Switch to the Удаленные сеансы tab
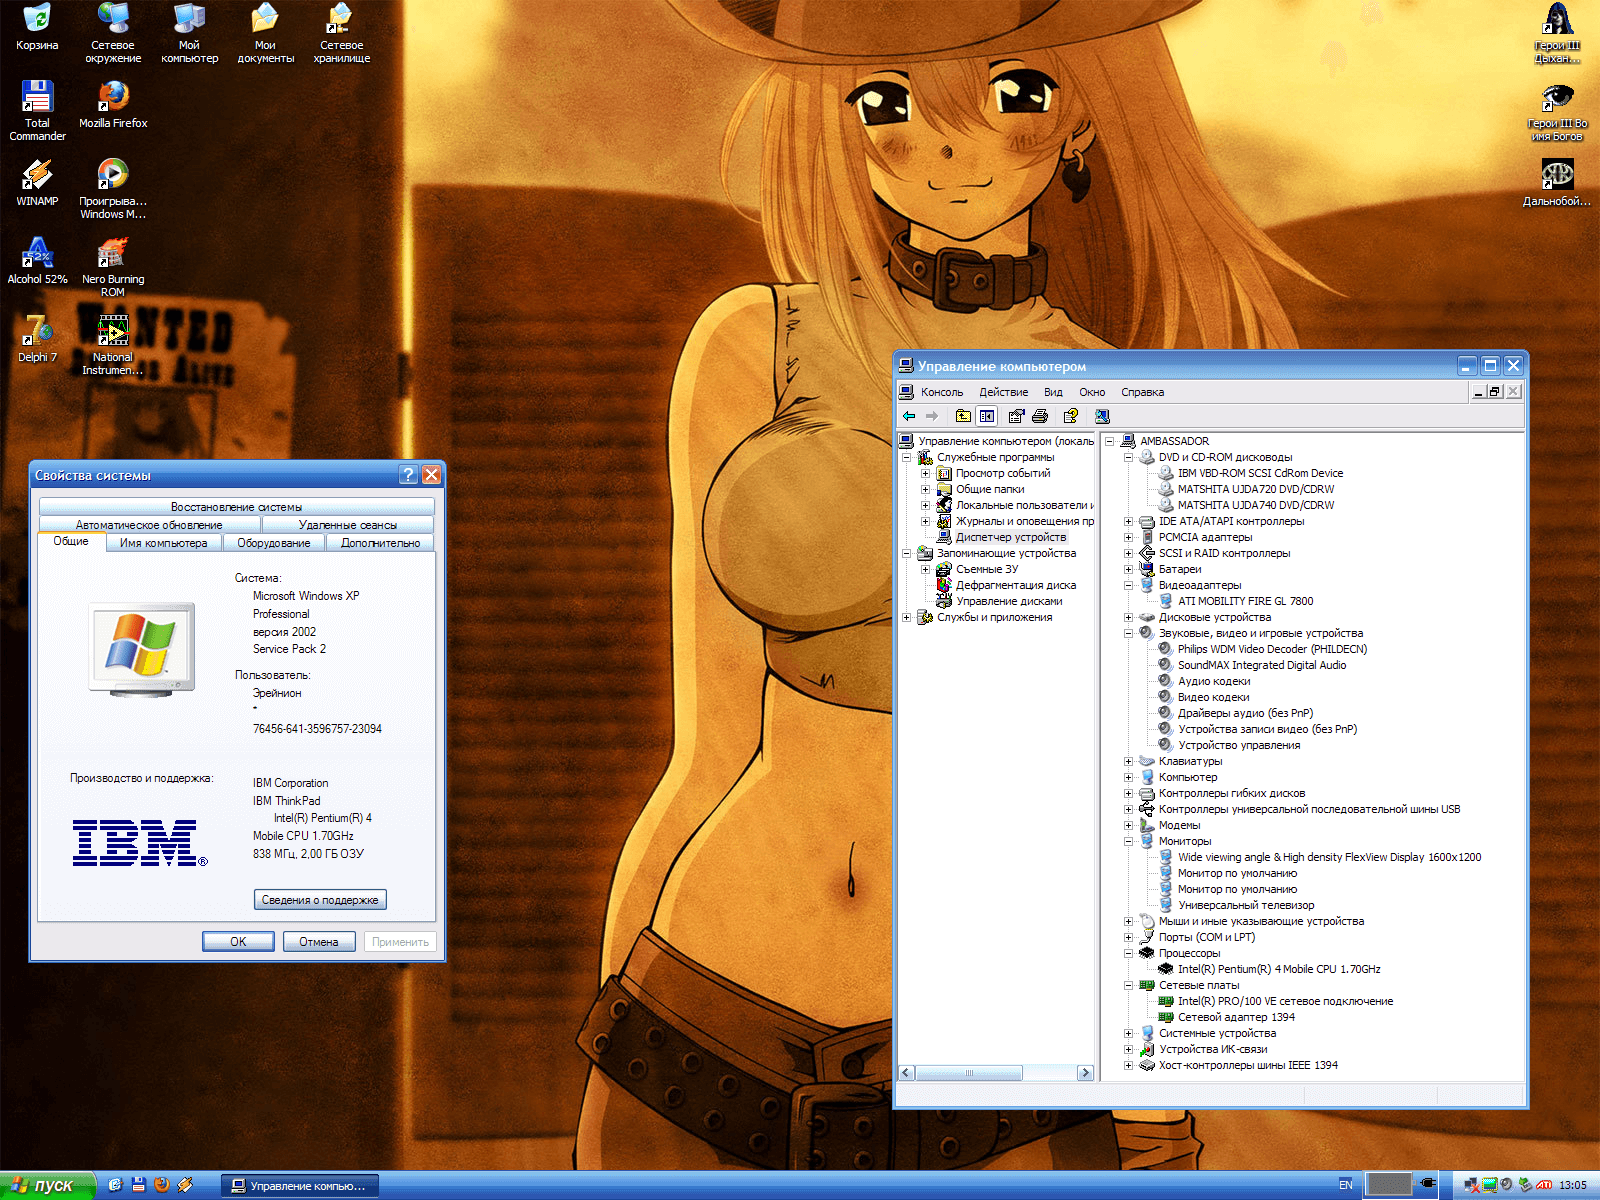The height and width of the screenshot is (1200, 1600). 347,525
